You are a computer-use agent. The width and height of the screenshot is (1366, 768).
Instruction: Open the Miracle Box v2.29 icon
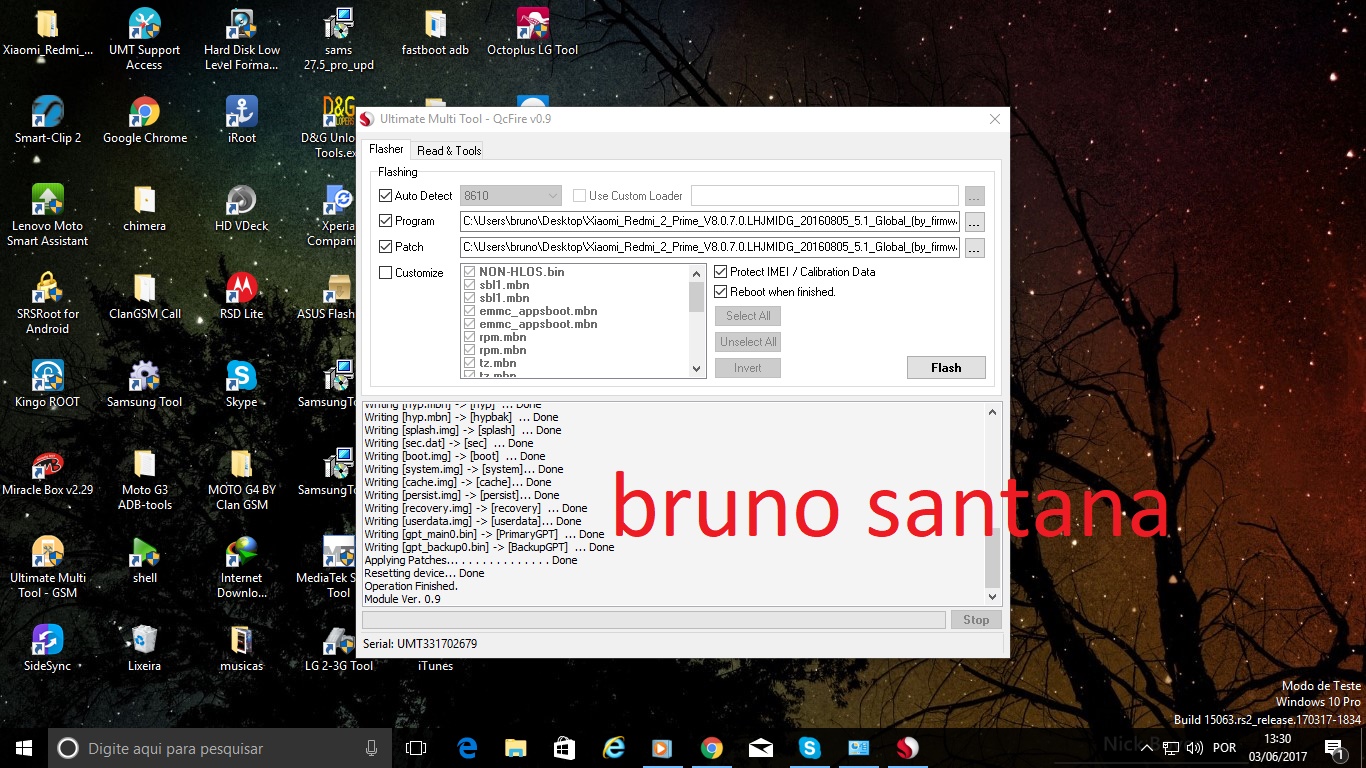pos(48,472)
